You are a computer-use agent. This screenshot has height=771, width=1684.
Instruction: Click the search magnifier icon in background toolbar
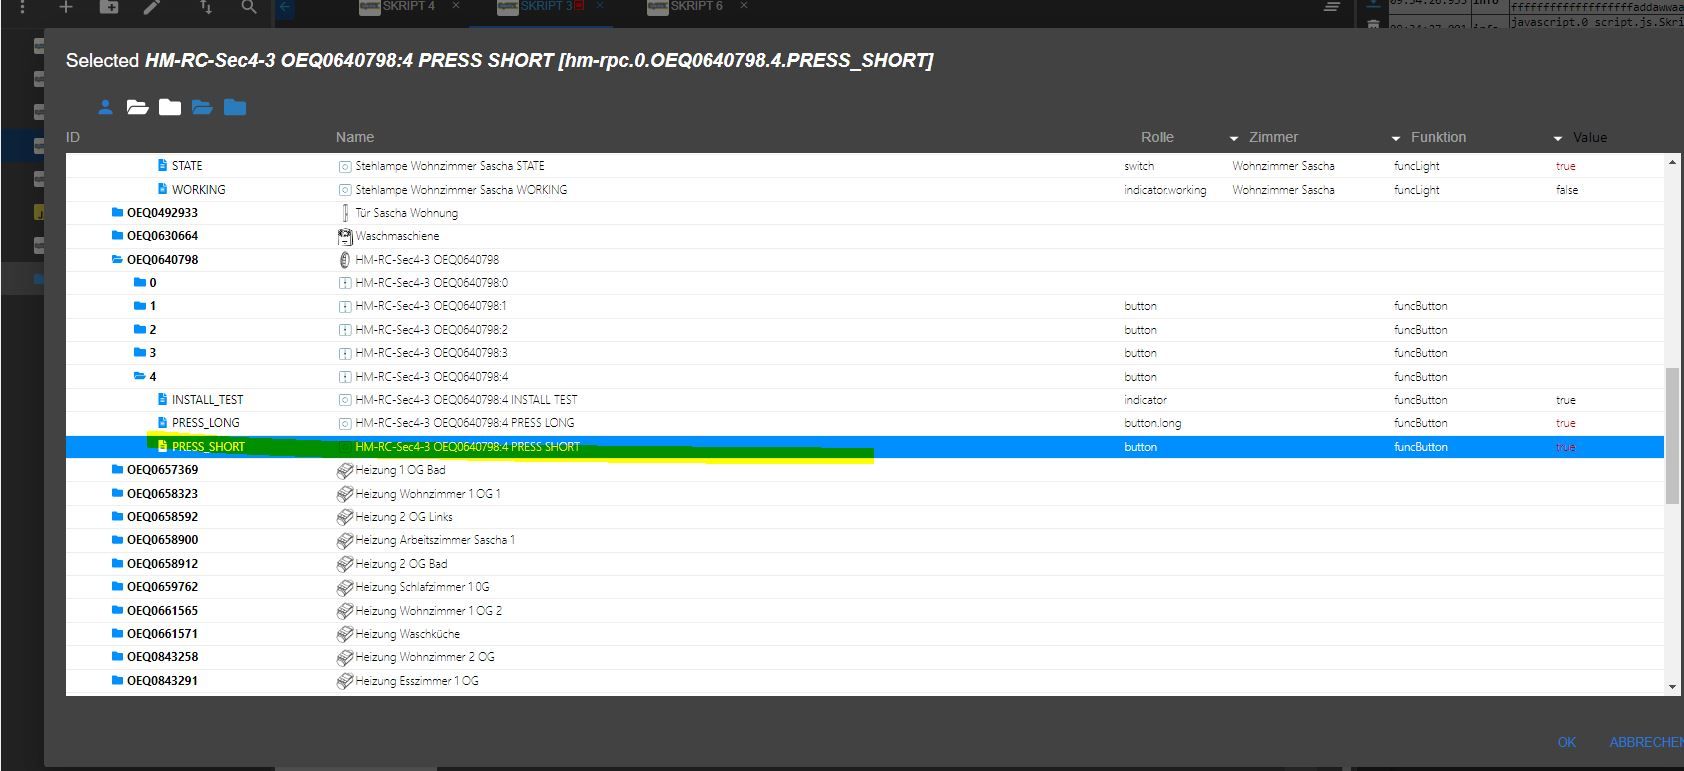[249, 7]
